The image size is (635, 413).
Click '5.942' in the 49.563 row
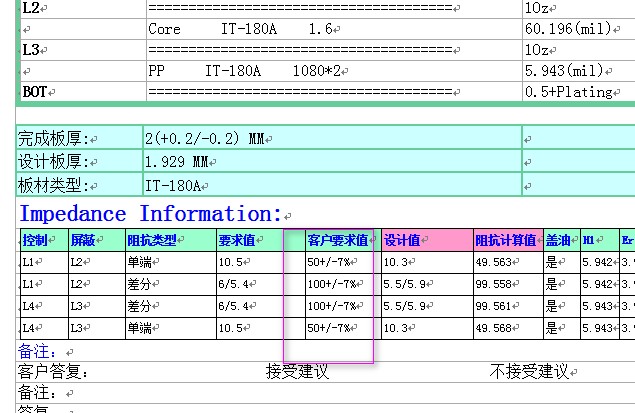coord(598,262)
